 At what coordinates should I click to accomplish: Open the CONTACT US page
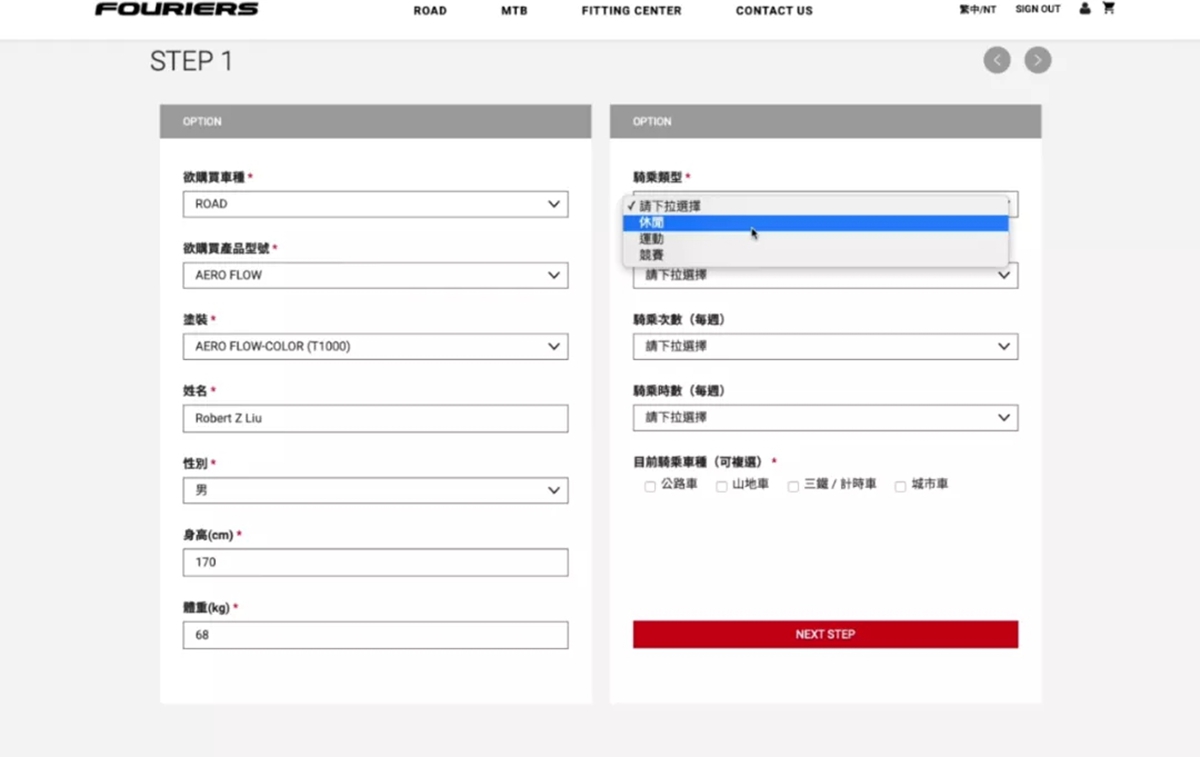pos(774,11)
